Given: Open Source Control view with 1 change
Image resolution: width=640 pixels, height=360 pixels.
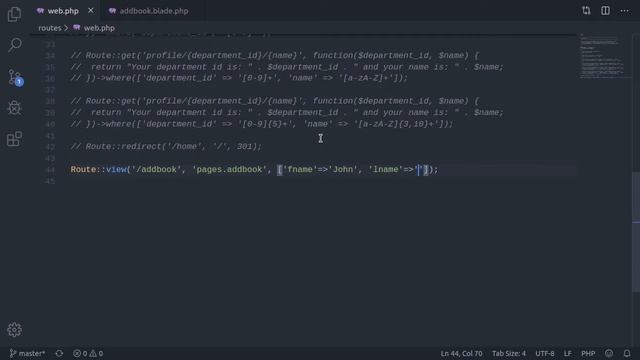Looking at the screenshot, I should pos(16,77).
